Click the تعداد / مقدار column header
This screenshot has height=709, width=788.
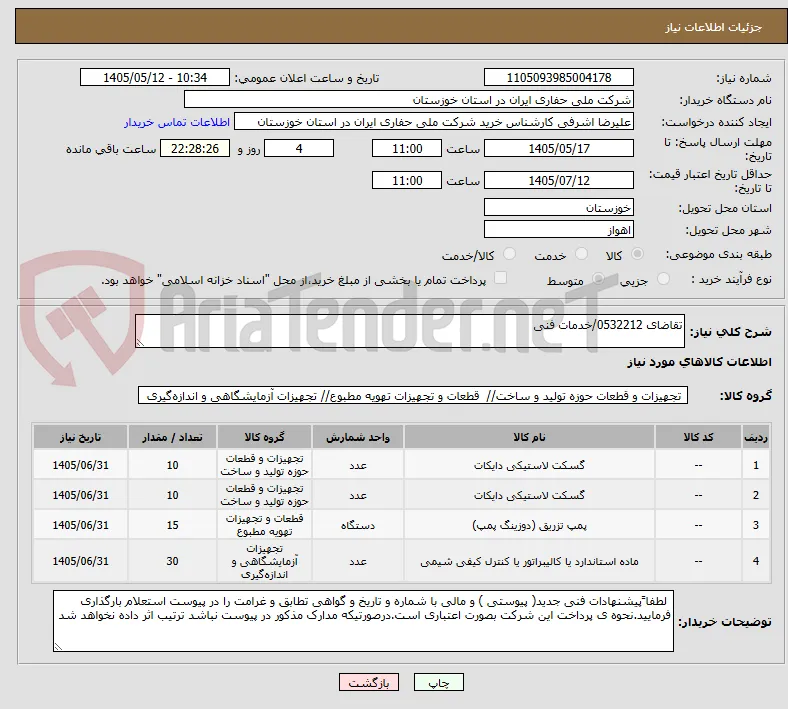[x=172, y=437]
